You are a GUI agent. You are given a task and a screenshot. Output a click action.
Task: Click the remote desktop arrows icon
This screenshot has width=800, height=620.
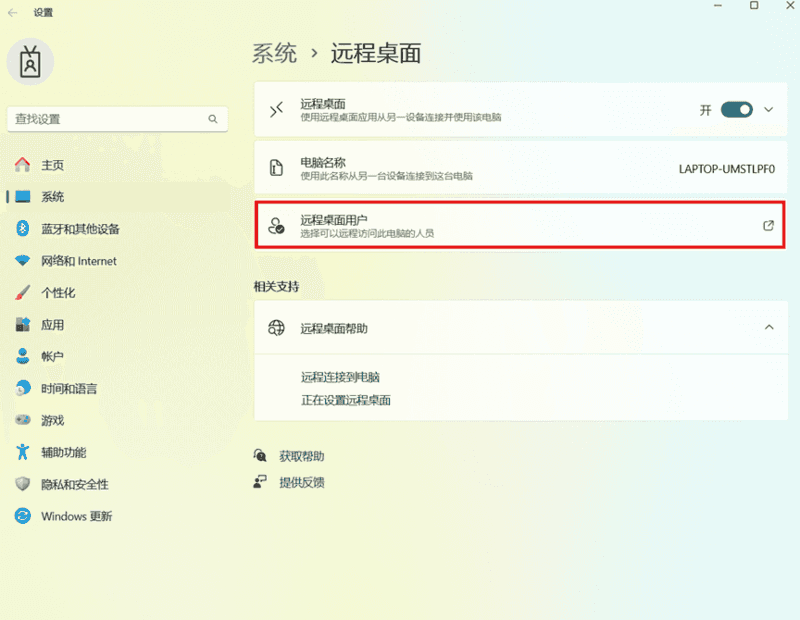(x=276, y=110)
